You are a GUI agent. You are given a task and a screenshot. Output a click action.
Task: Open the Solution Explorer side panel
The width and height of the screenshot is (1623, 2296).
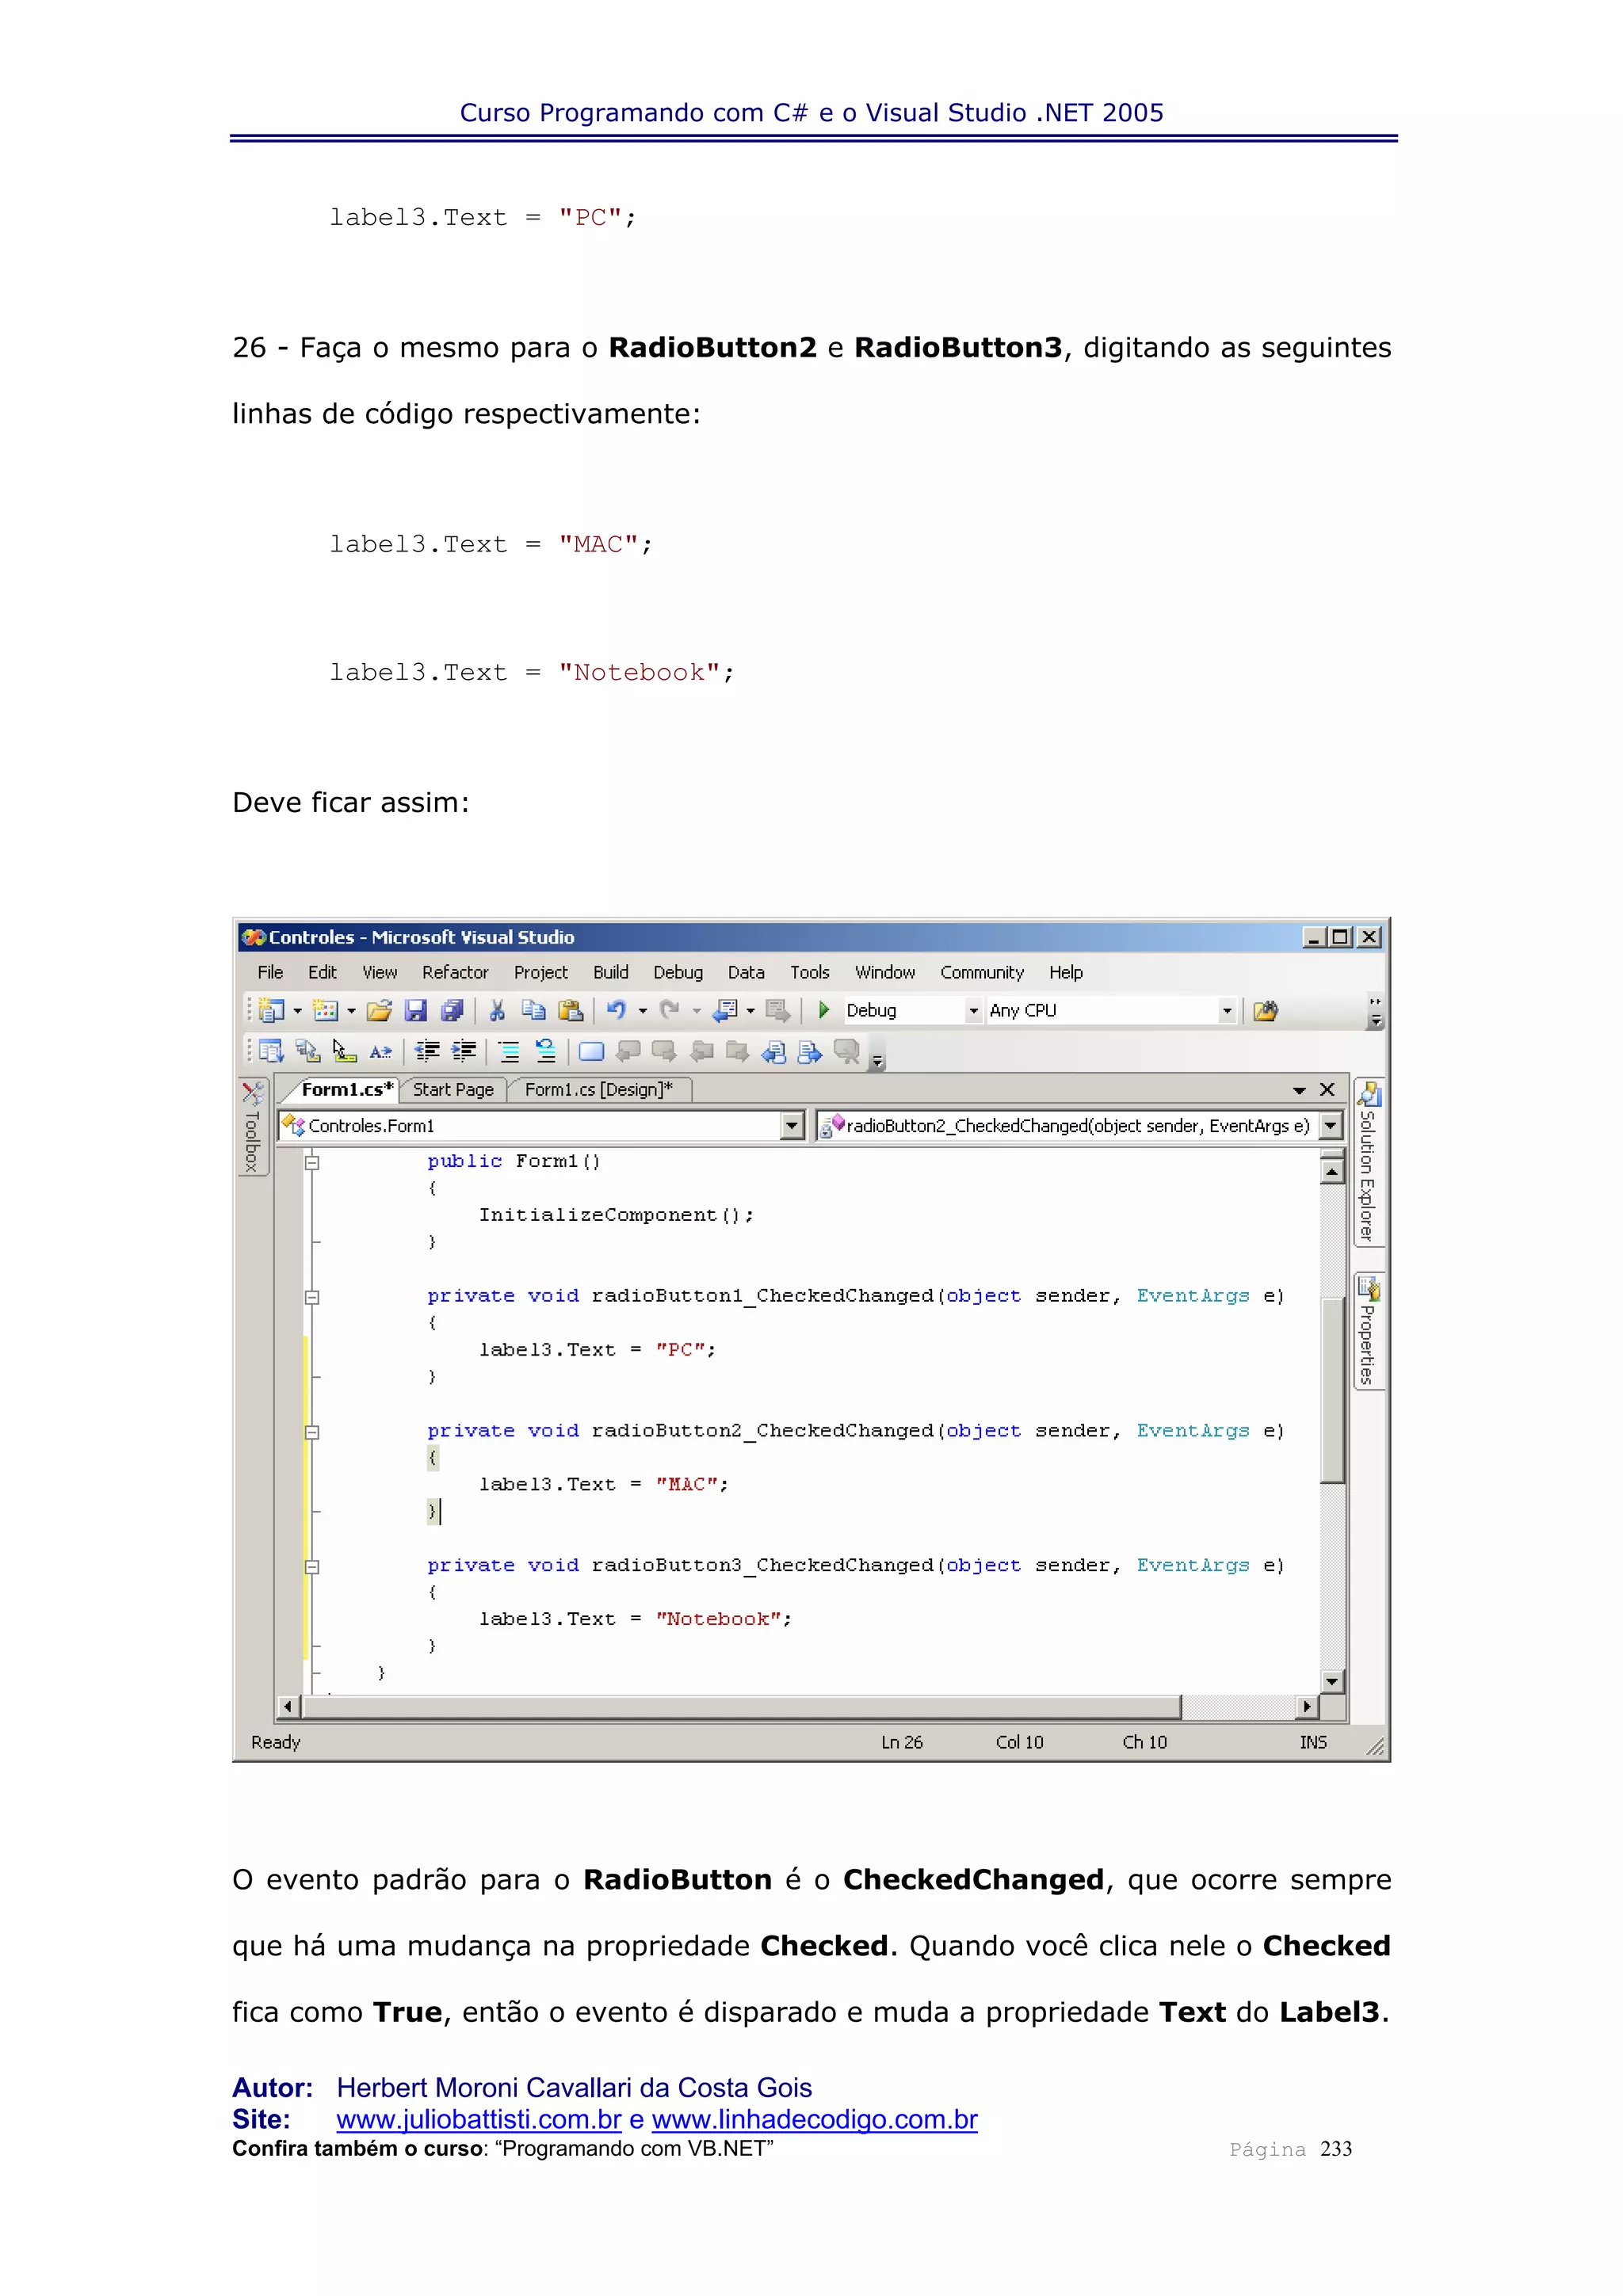click(x=1368, y=1161)
